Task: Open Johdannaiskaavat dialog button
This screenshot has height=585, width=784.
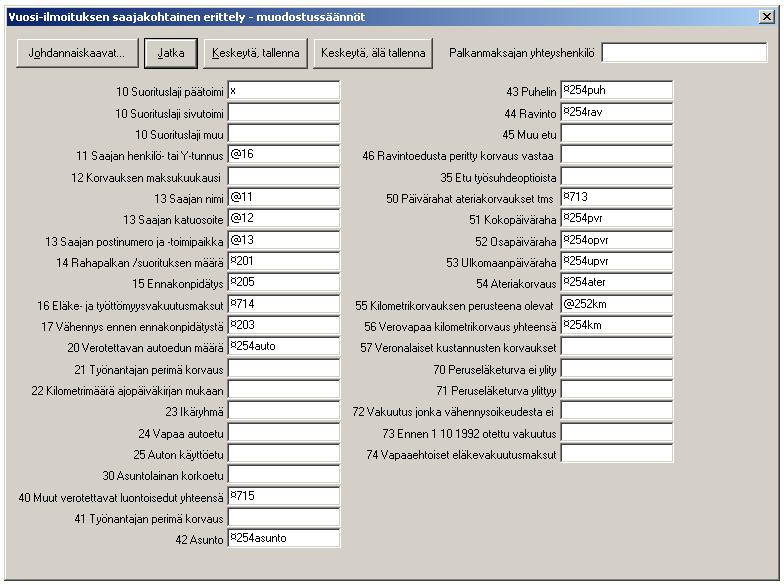Action: [77, 53]
